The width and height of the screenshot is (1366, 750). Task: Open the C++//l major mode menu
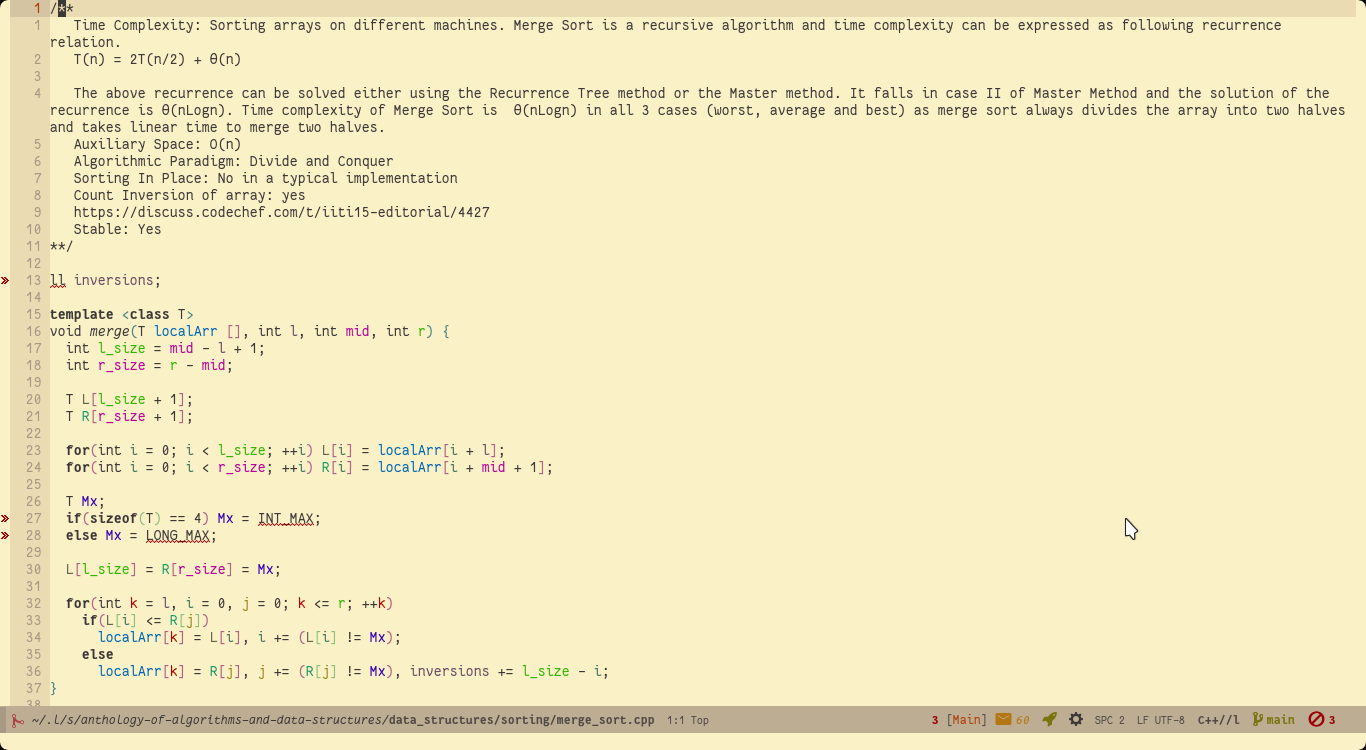1218,720
